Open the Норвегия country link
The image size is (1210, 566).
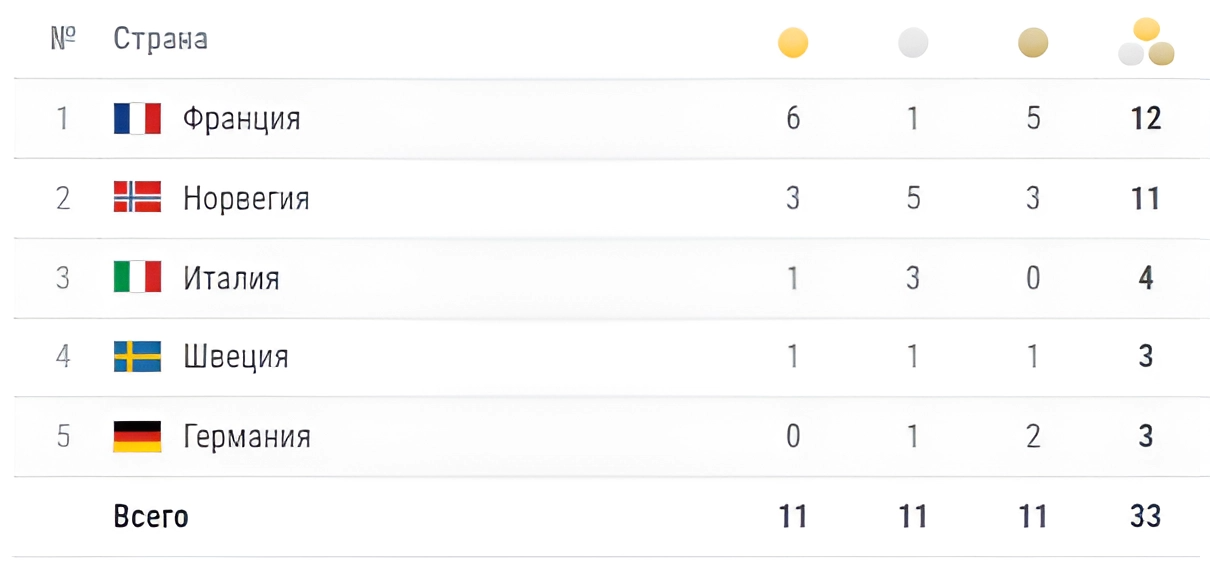[x=246, y=199]
